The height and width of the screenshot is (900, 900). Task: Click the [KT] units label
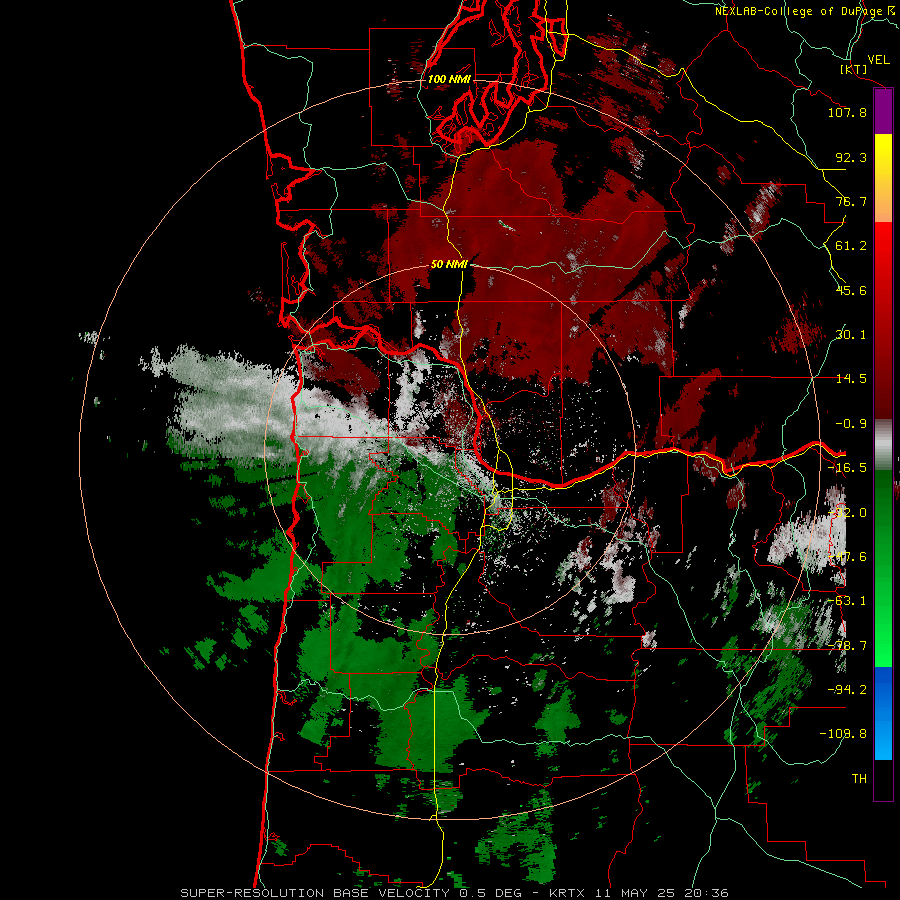[x=854, y=69]
